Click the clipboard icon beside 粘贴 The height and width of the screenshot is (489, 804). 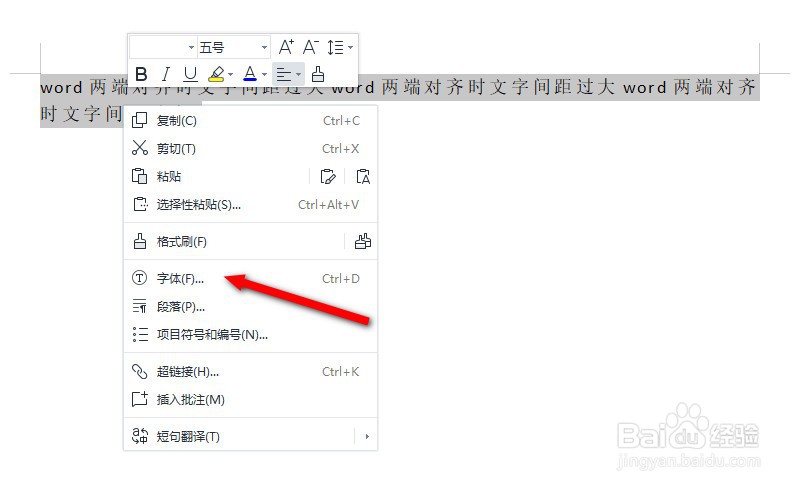(139, 176)
